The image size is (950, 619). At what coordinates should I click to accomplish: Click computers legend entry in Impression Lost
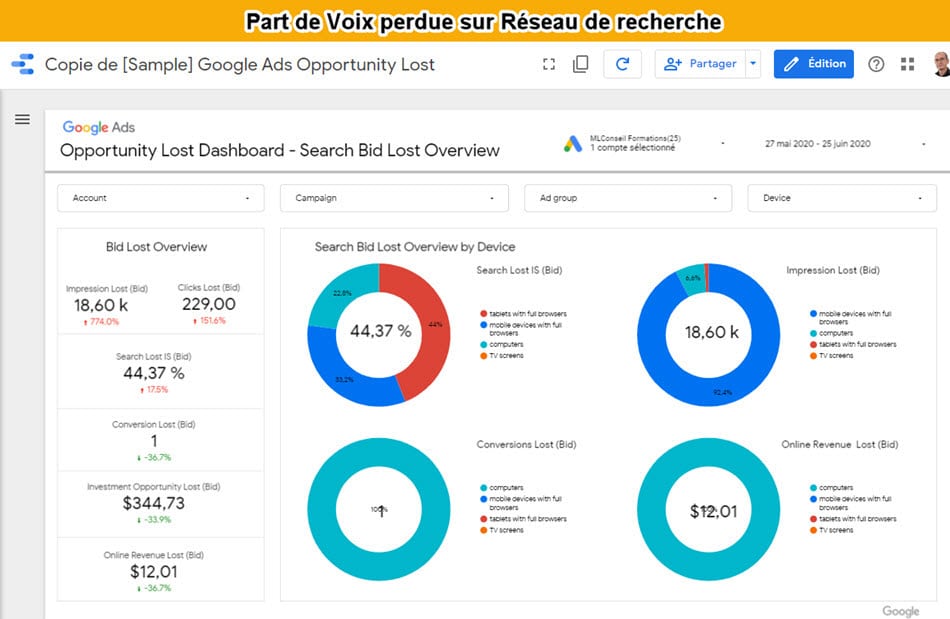click(832, 333)
